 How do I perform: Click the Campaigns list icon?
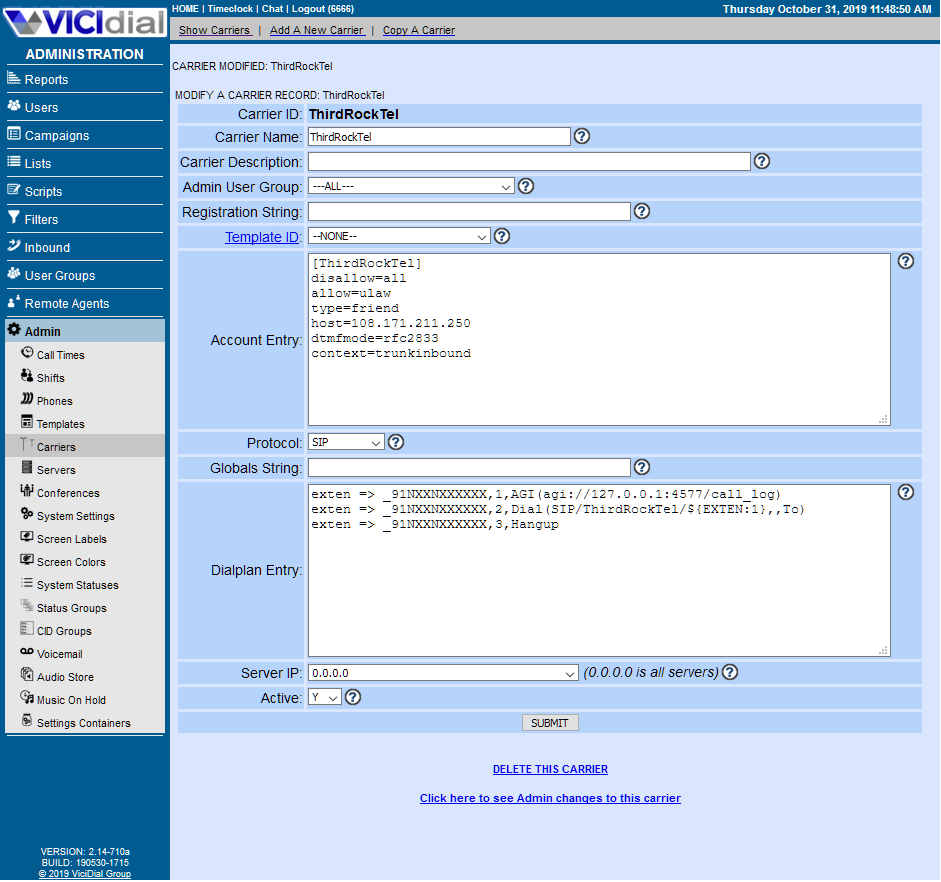[14, 134]
